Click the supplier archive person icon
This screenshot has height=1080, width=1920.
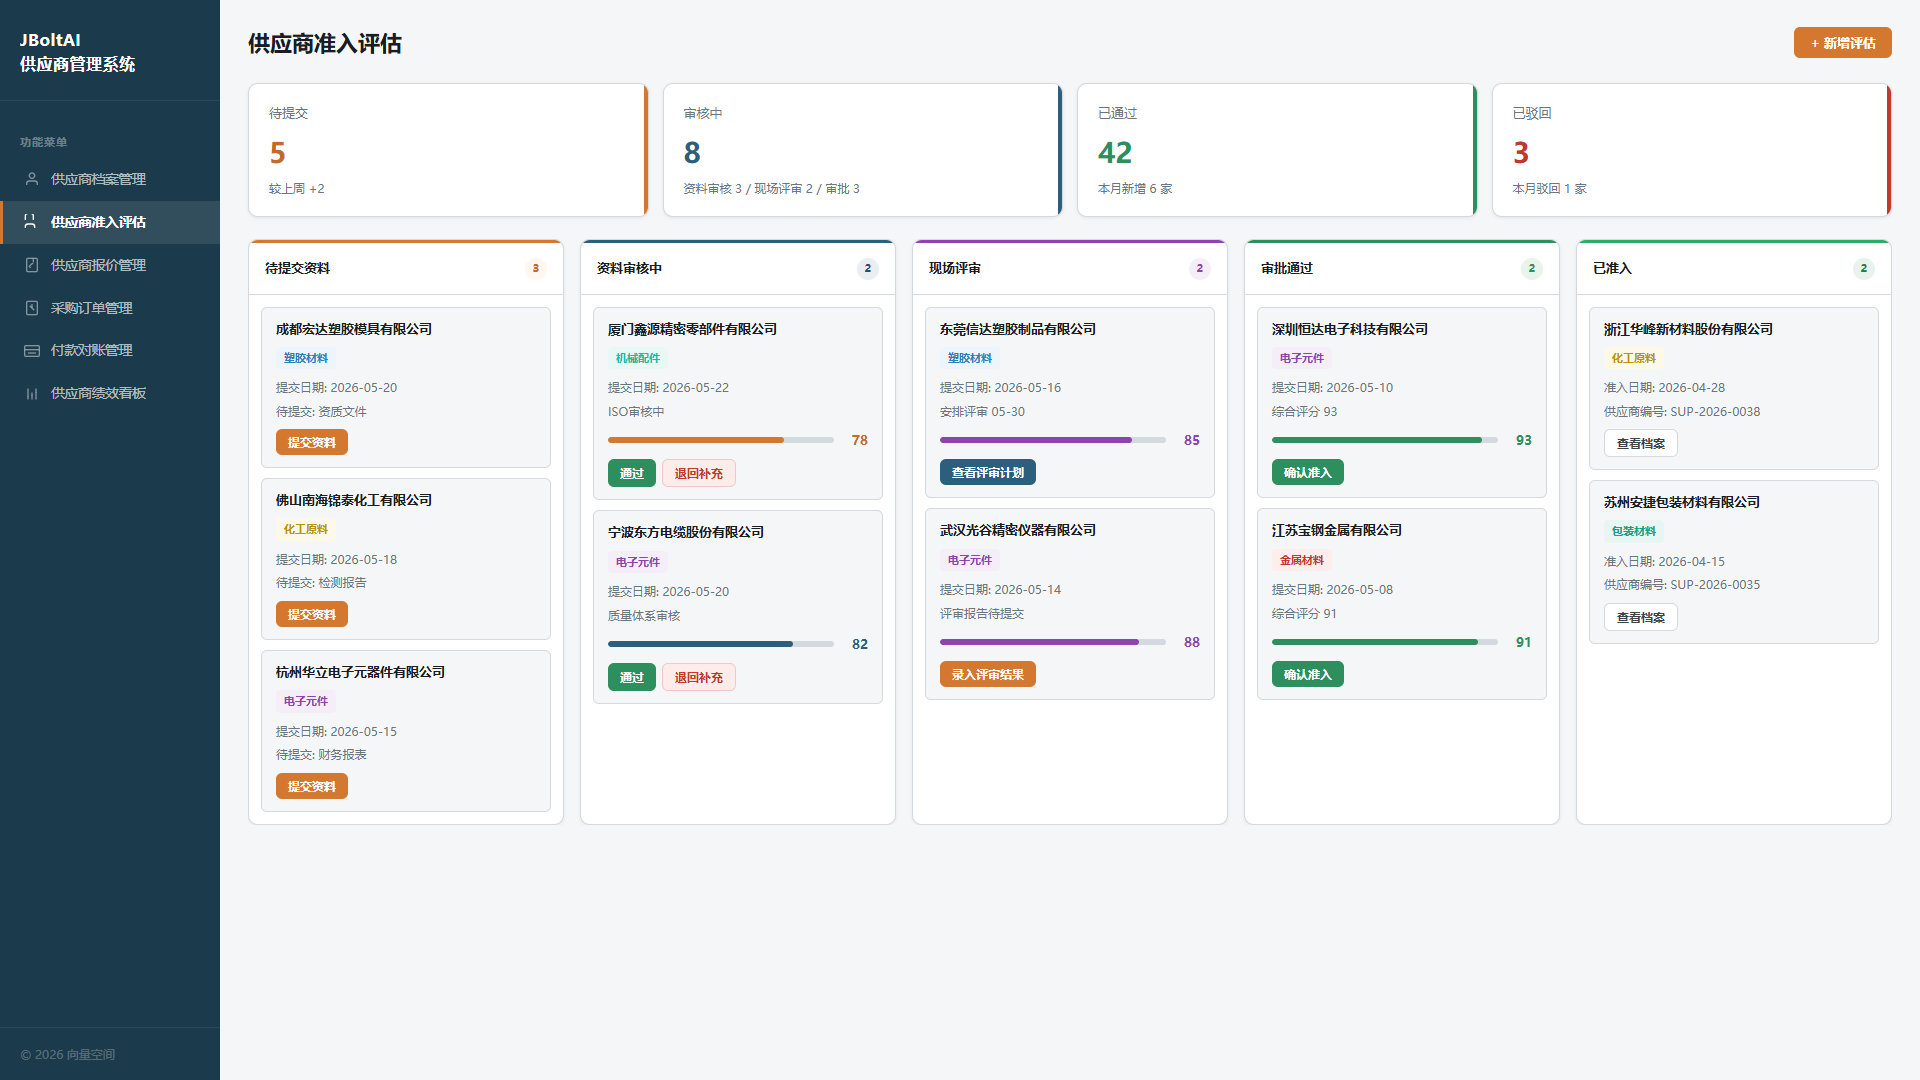click(x=32, y=179)
